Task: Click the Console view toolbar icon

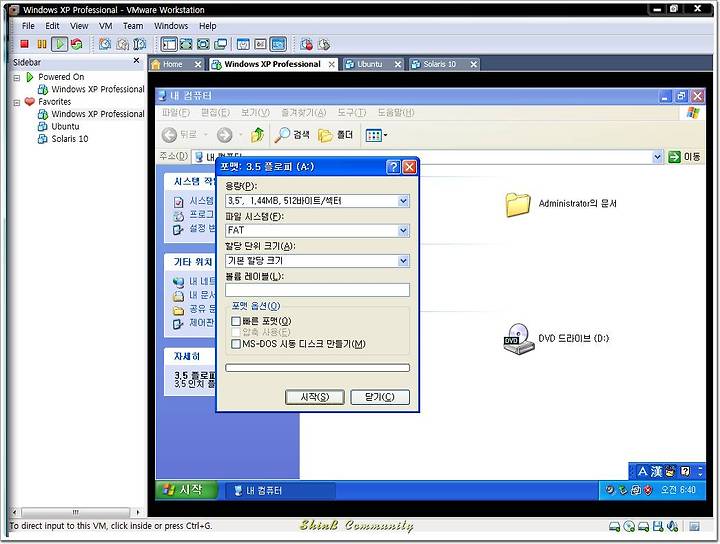Action: (278, 44)
